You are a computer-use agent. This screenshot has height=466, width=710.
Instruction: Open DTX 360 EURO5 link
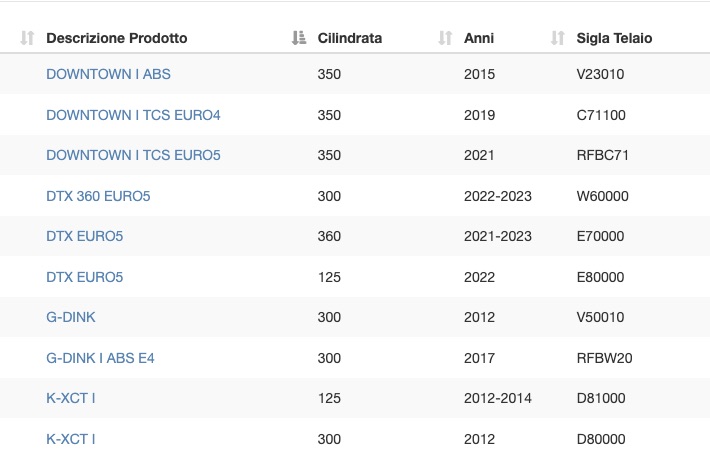coord(98,196)
